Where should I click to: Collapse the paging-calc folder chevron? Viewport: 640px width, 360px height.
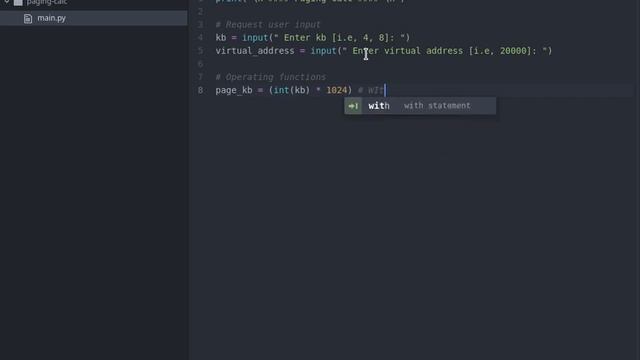(x=7, y=2)
